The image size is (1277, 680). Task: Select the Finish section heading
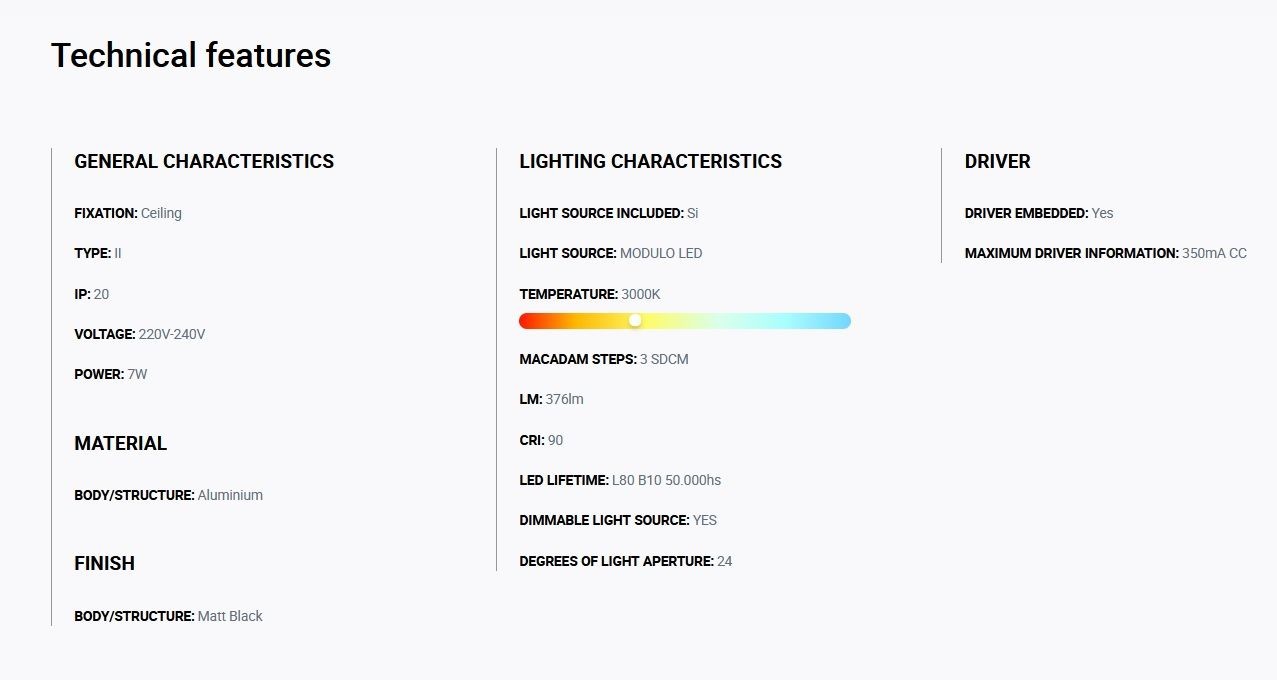104,563
